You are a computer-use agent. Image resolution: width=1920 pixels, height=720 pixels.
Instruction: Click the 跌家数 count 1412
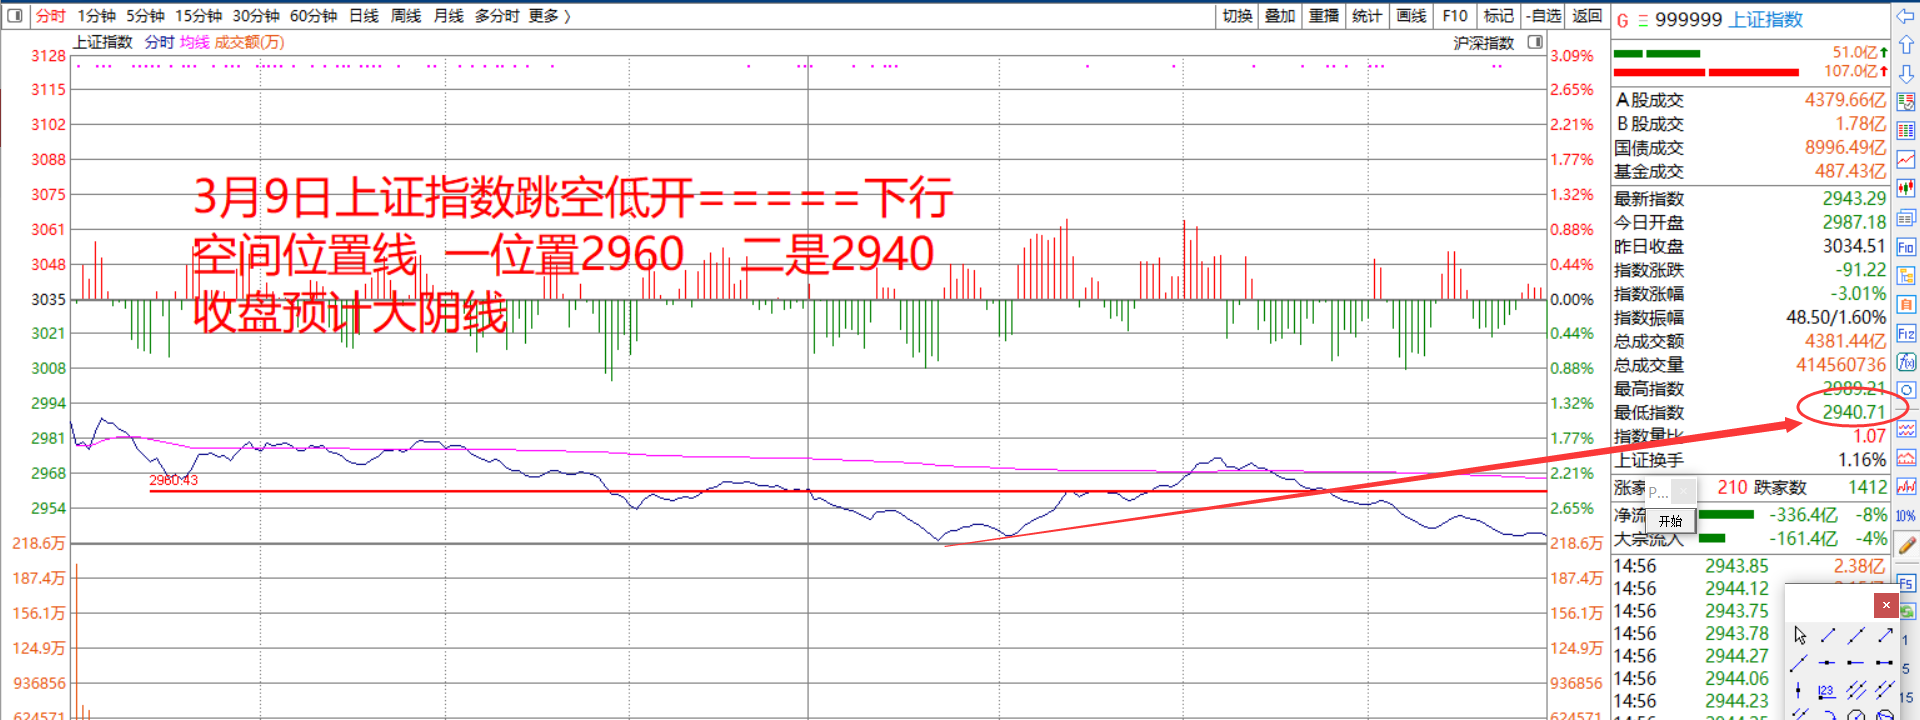coord(1867,487)
